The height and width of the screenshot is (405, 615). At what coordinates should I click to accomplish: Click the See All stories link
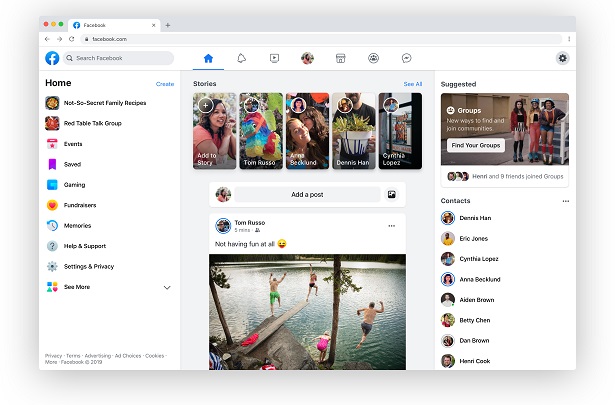click(412, 84)
